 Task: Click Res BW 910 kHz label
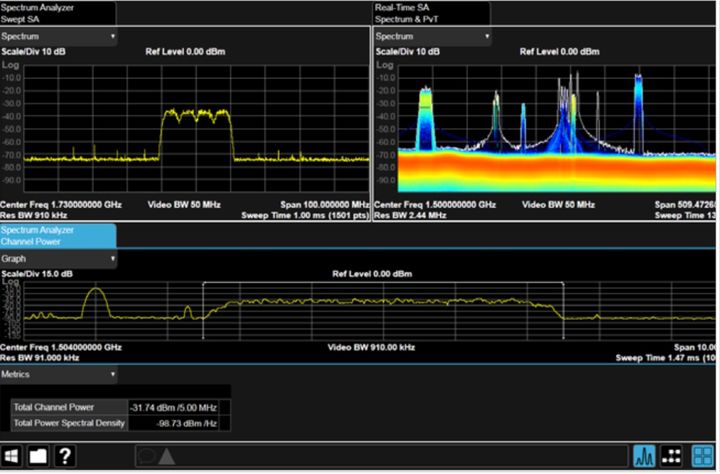coord(34,215)
